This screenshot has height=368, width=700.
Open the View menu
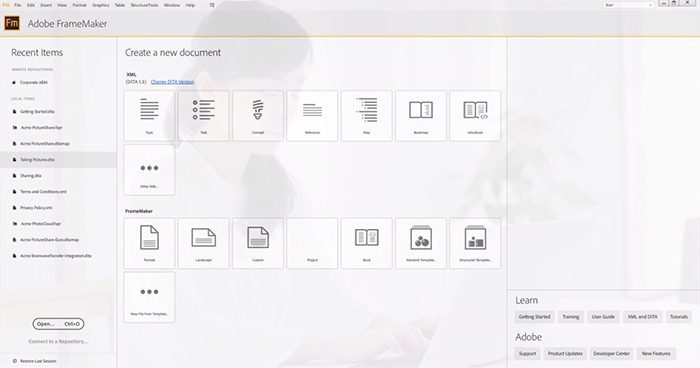[x=62, y=5]
